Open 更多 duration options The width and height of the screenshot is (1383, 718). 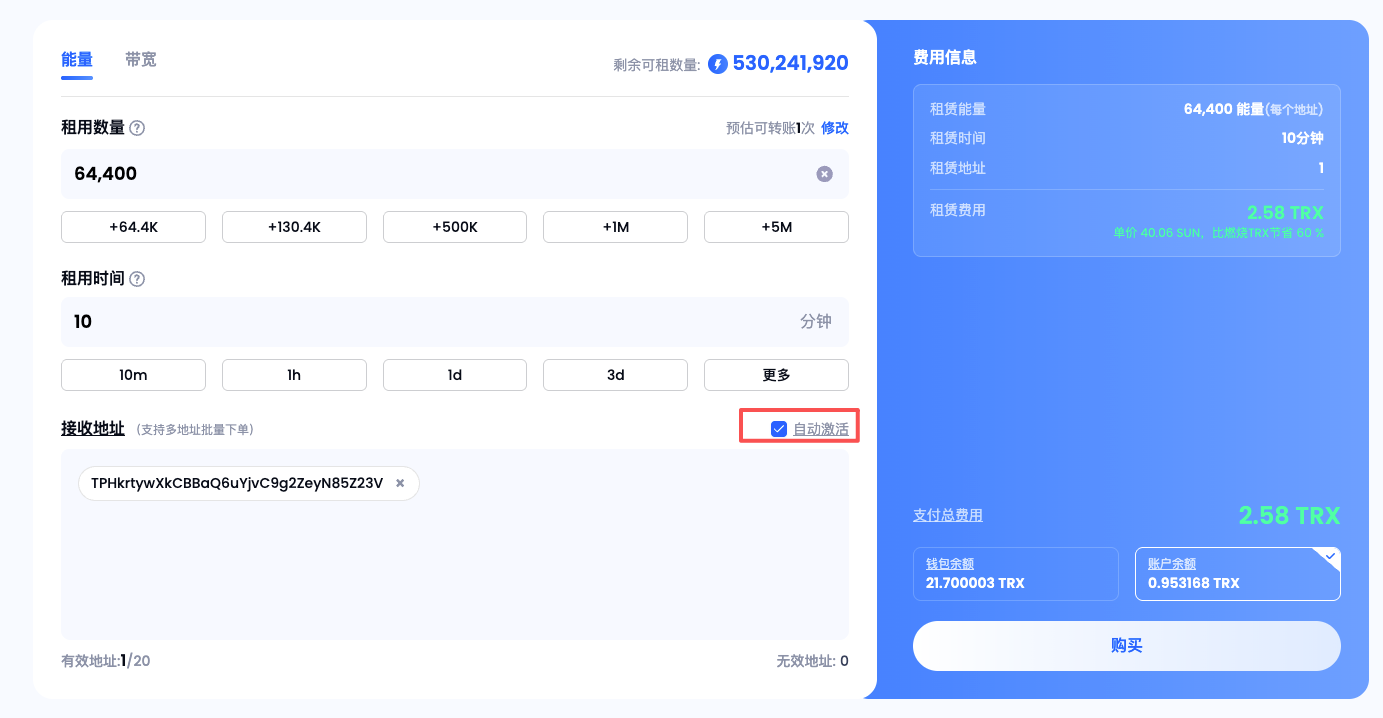776,375
